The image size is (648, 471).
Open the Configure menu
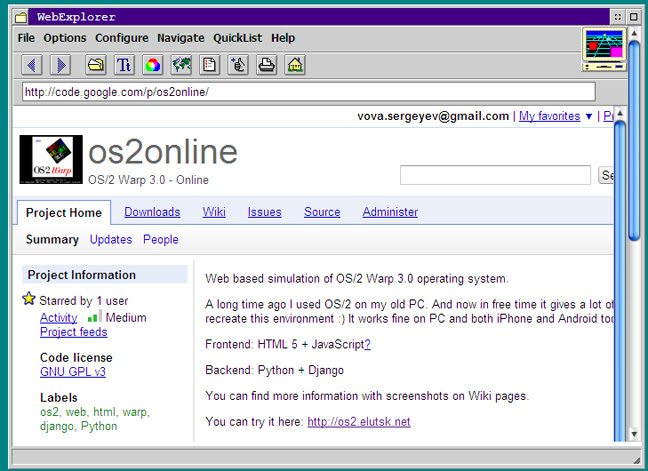(x=122, y=38)
